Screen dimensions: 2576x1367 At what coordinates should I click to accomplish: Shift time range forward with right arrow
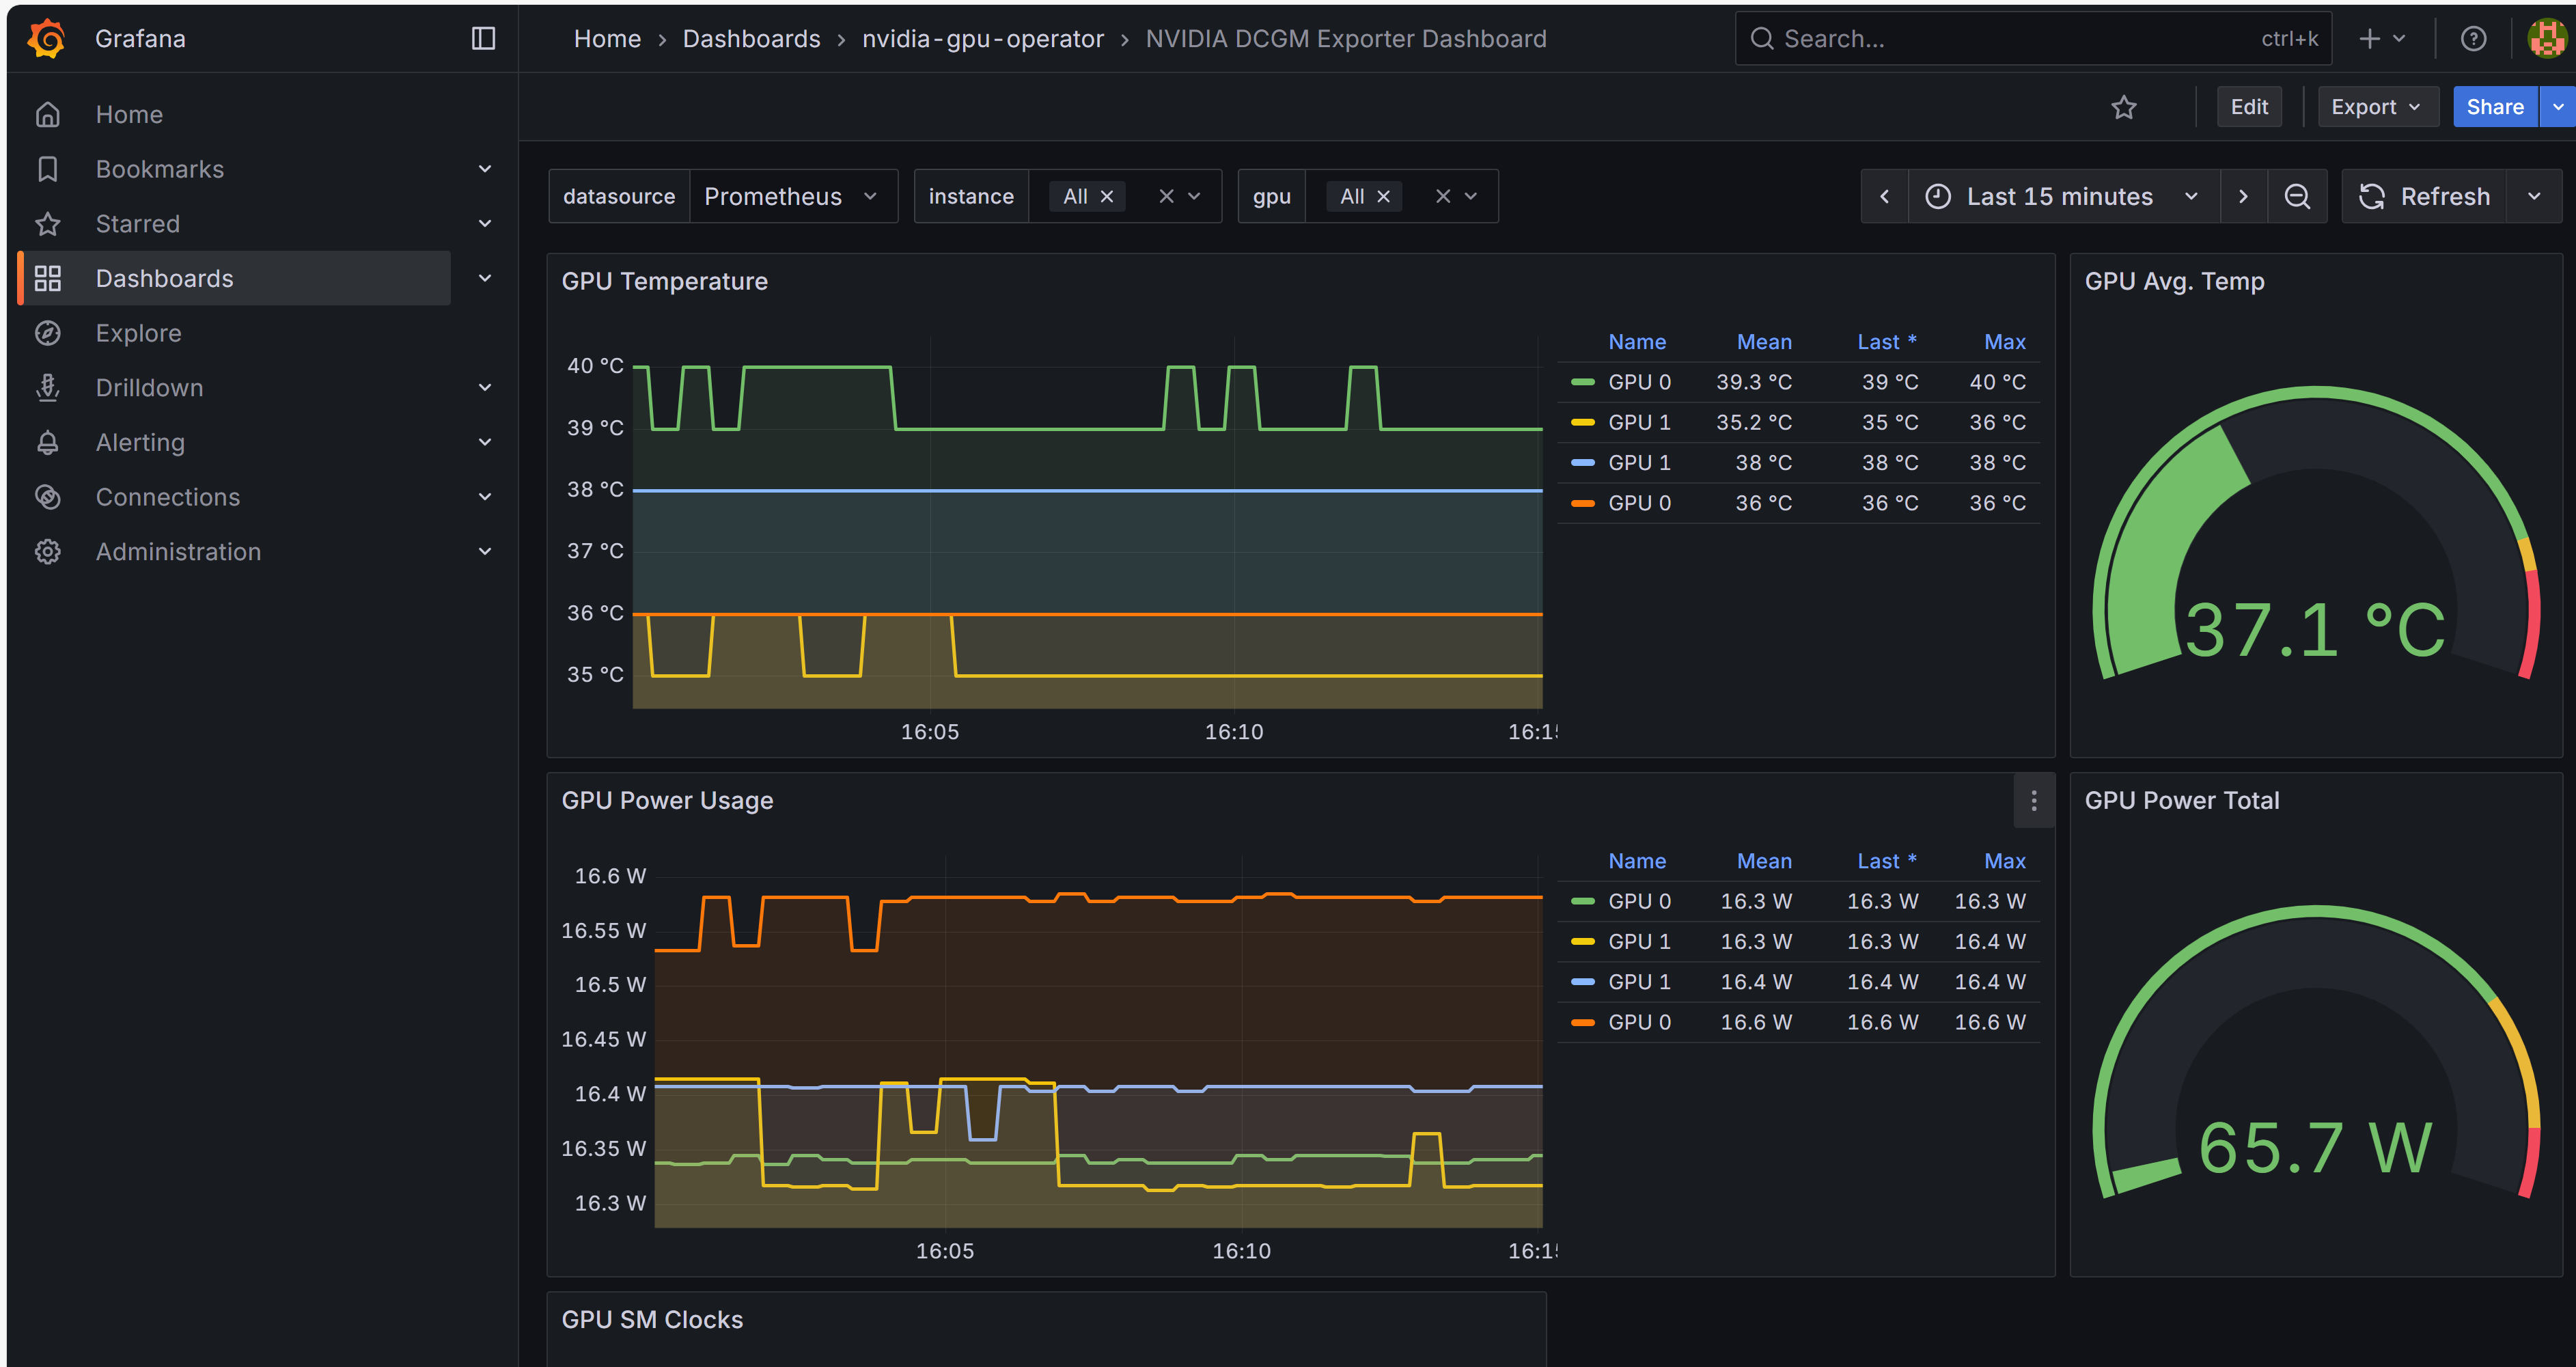tap(2243, 197)
